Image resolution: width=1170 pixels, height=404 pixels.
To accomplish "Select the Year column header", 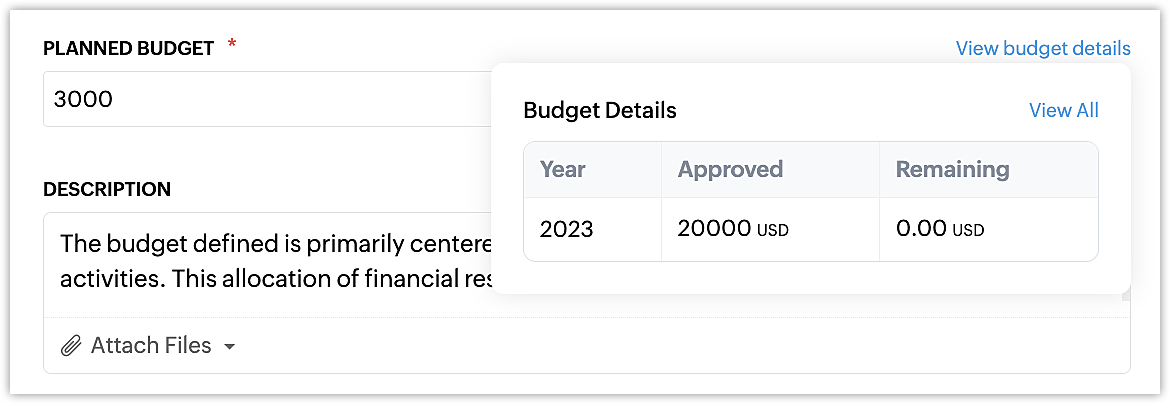I will click(562, 169).
